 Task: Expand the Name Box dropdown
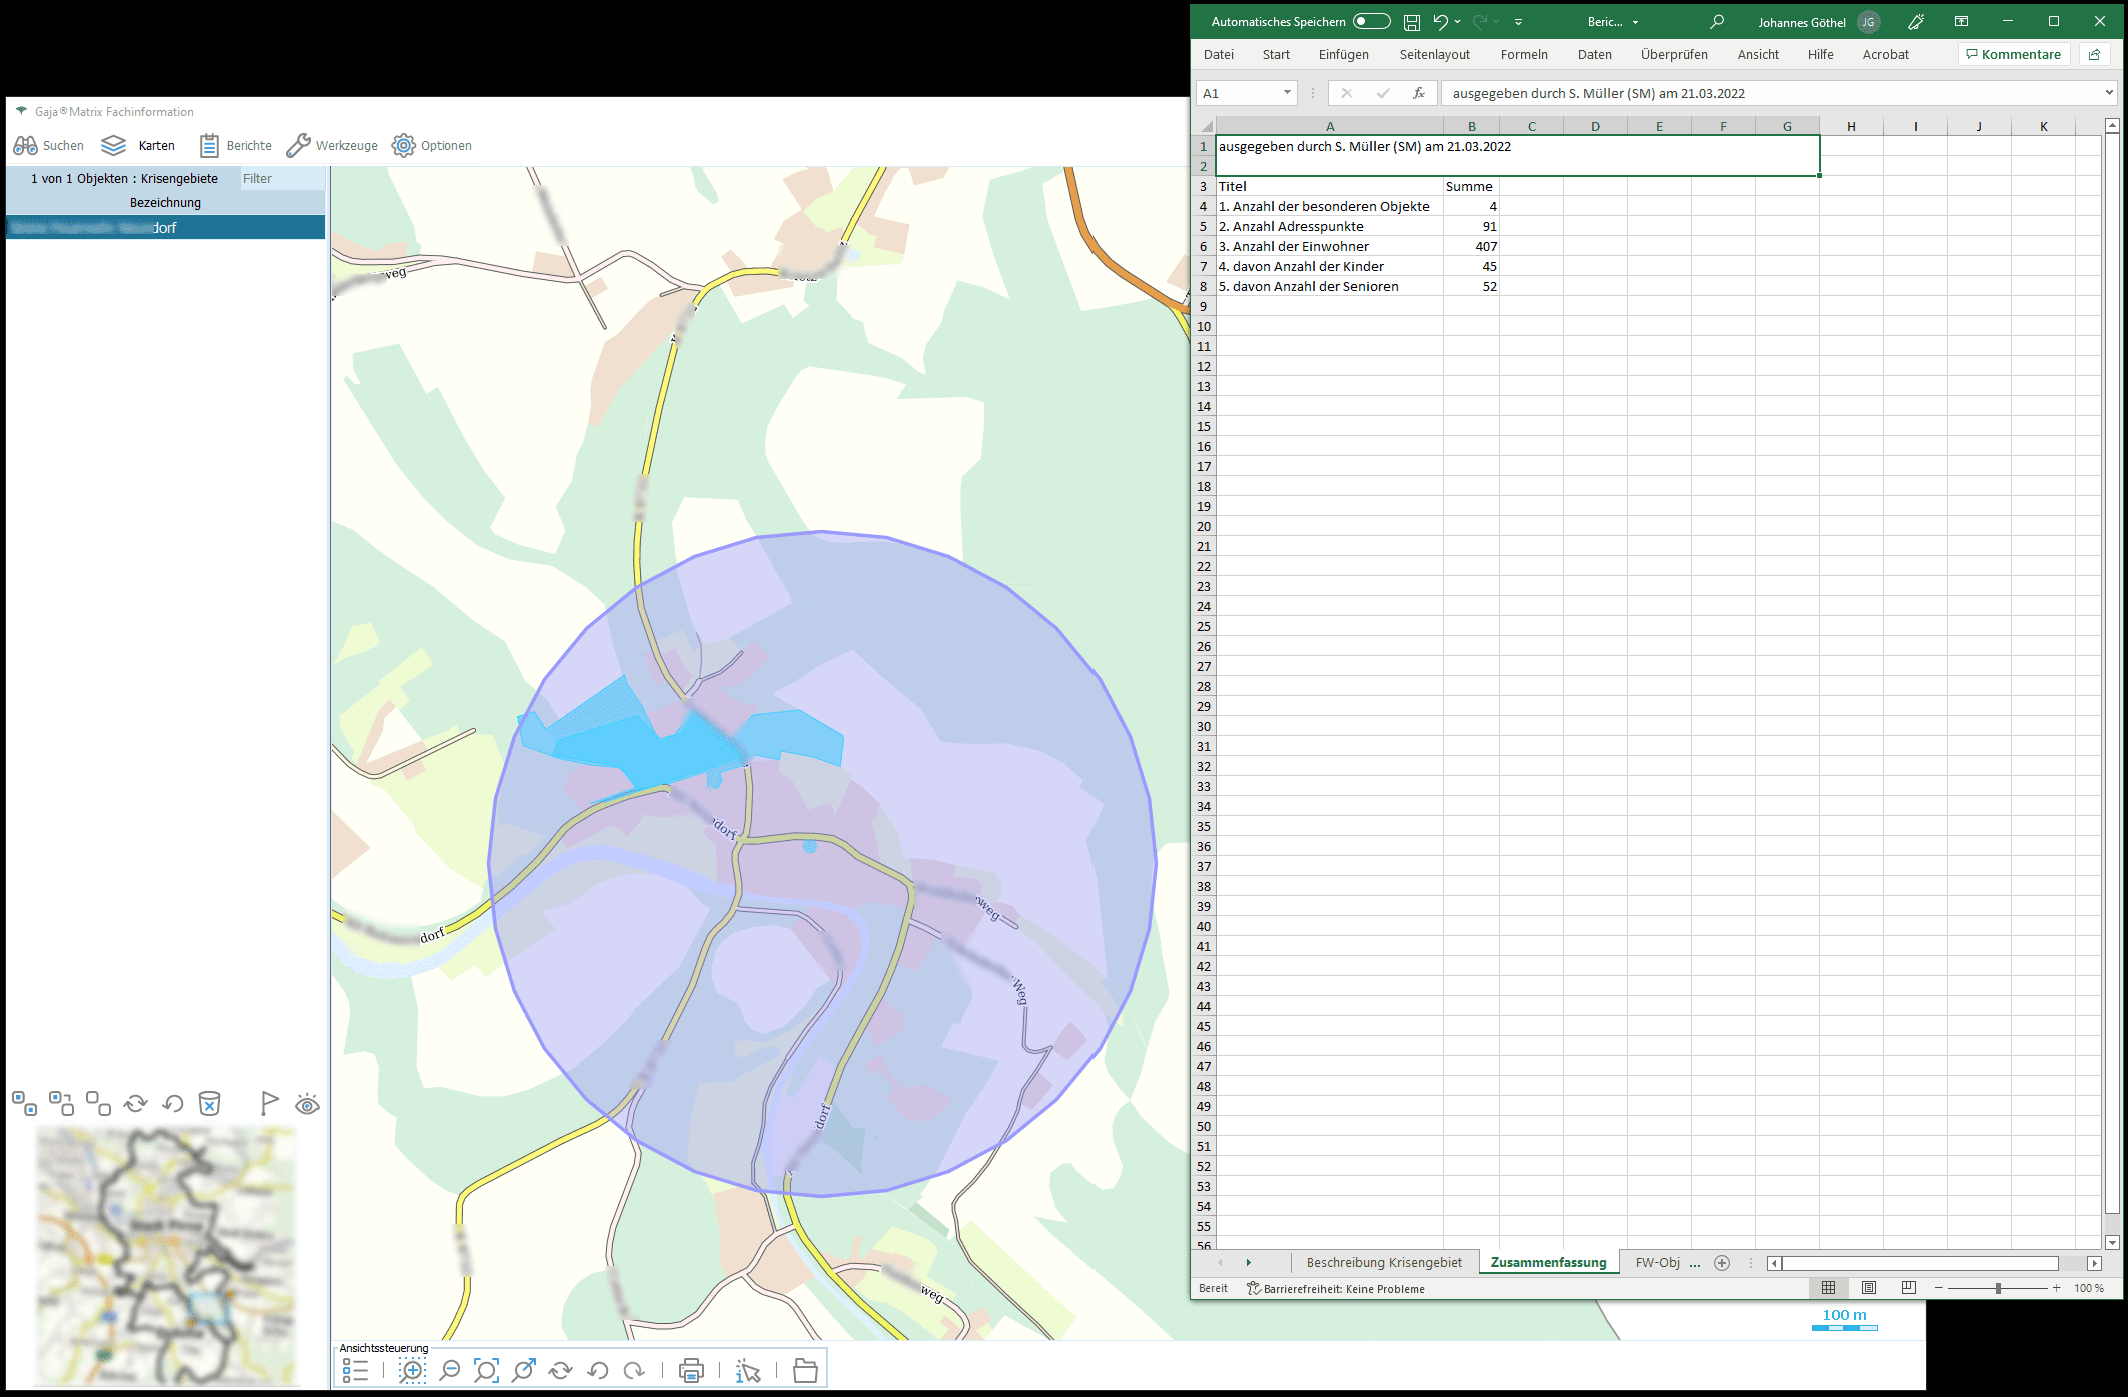click(1287, 93)
